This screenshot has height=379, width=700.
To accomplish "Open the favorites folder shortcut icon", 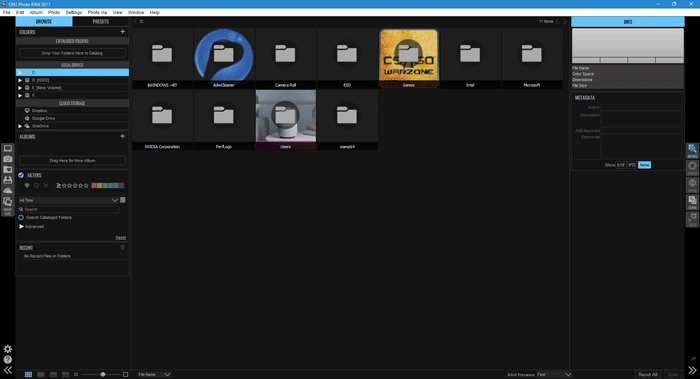I will pos(8,170).
